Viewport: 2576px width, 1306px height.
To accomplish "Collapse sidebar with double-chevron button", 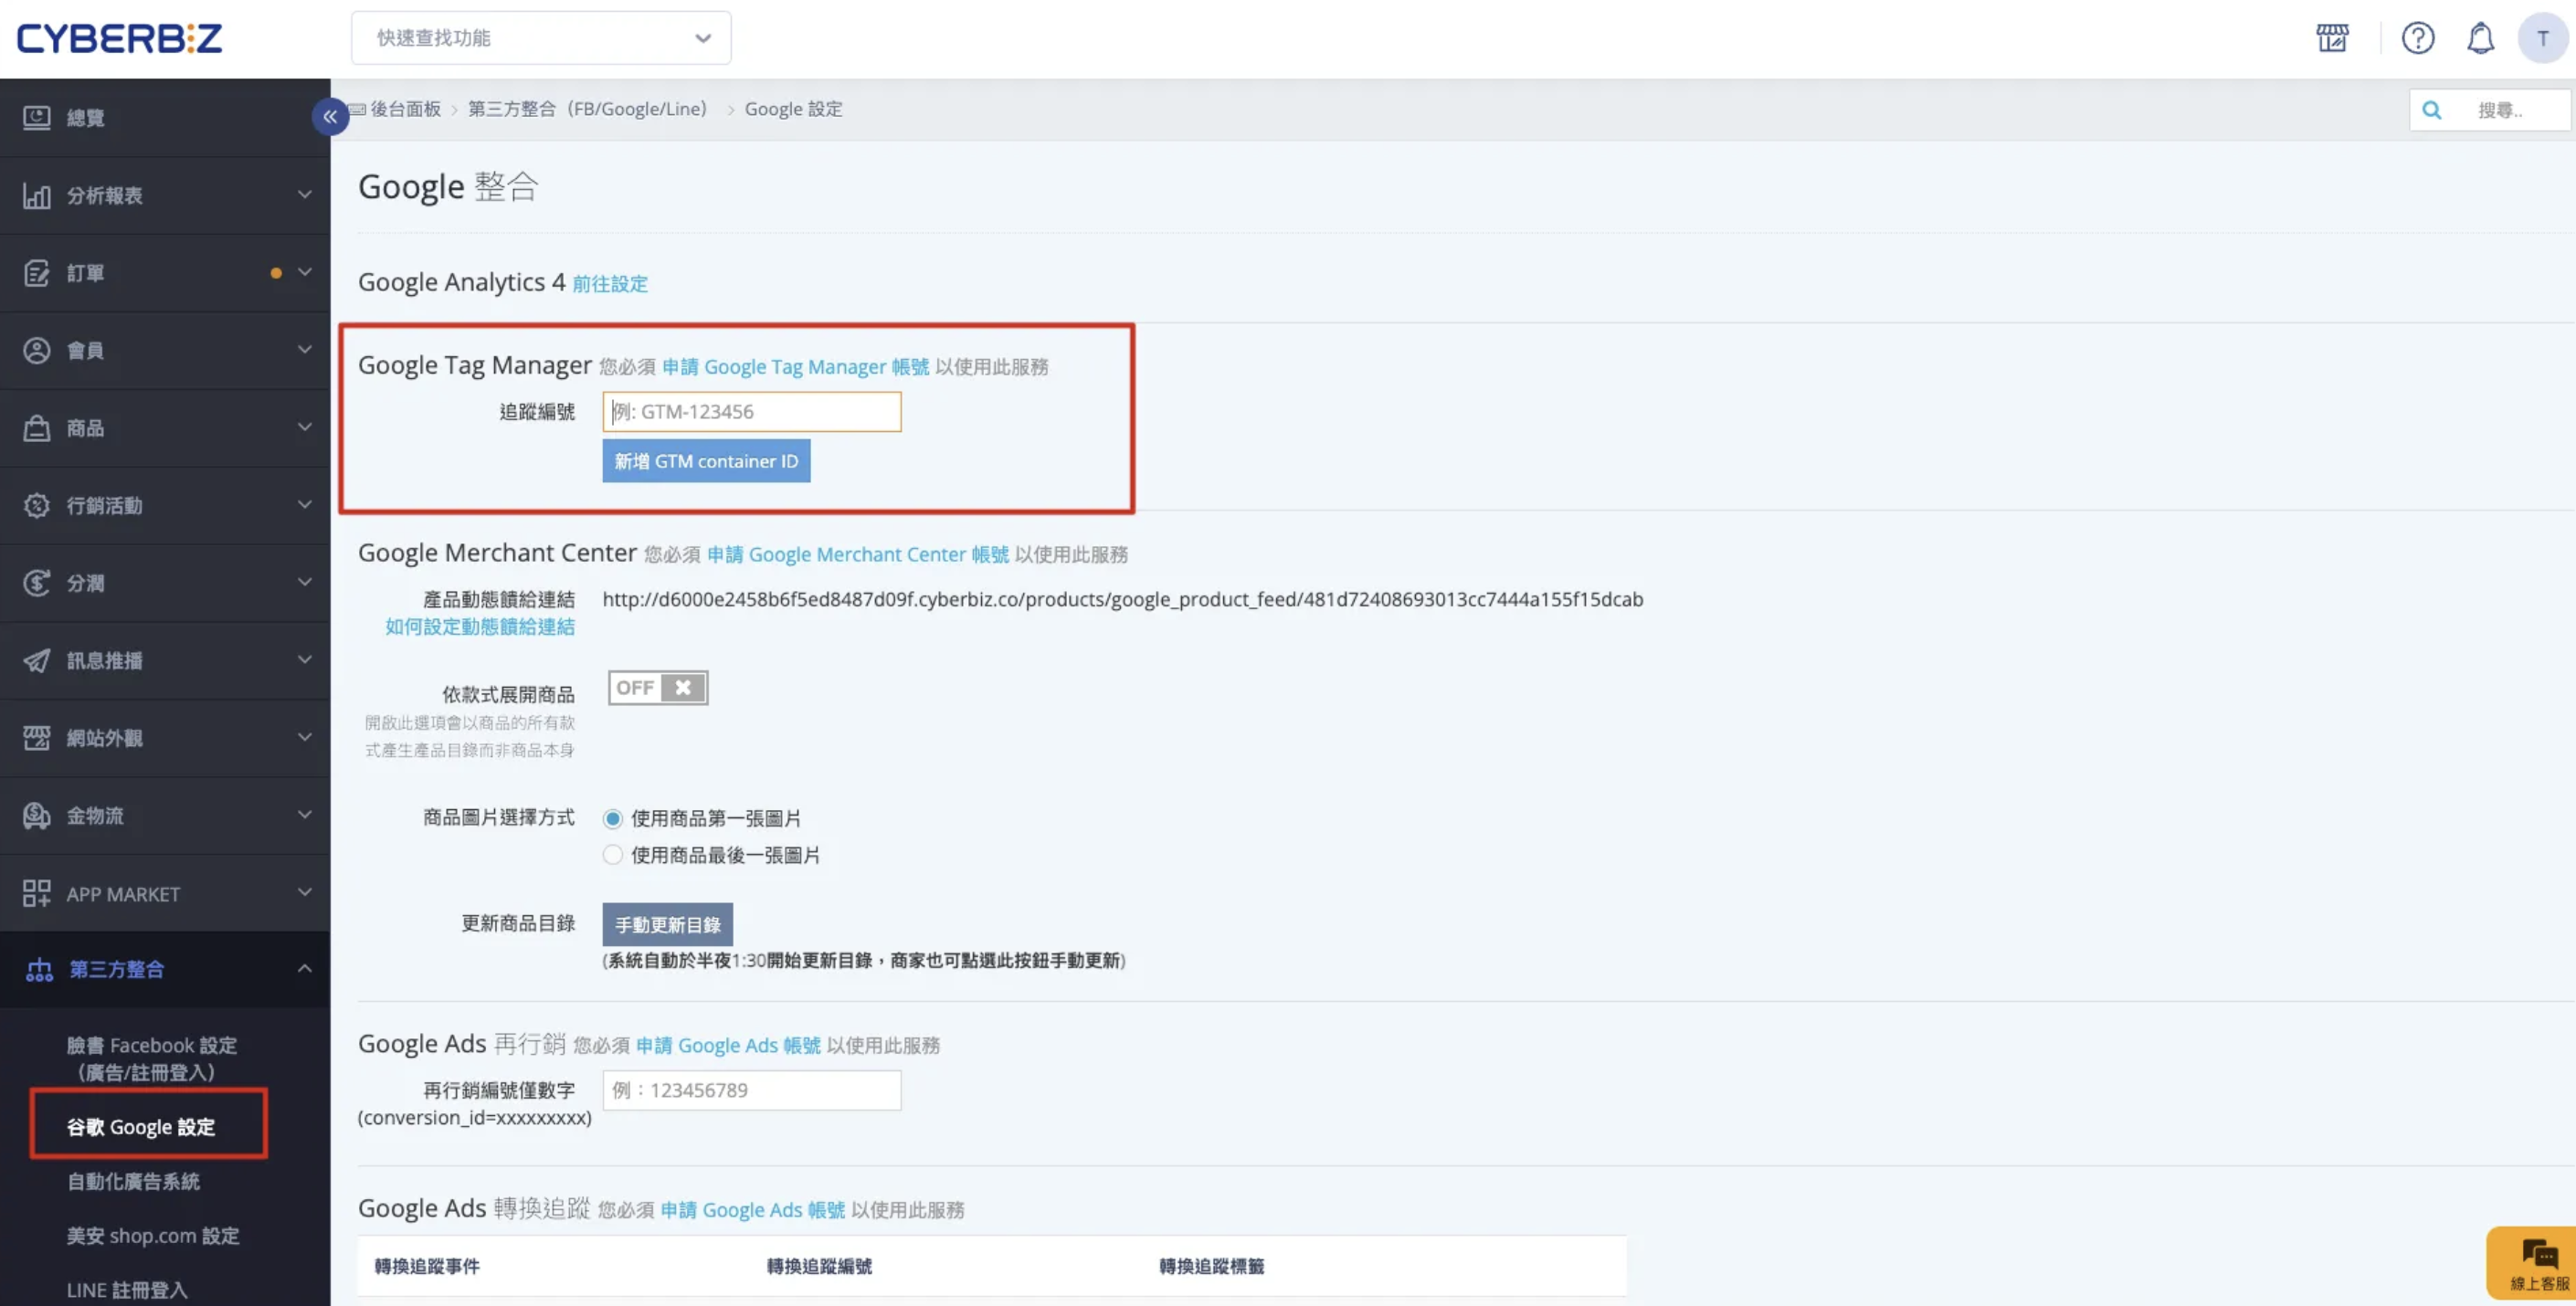I will (x=330, y=116).
